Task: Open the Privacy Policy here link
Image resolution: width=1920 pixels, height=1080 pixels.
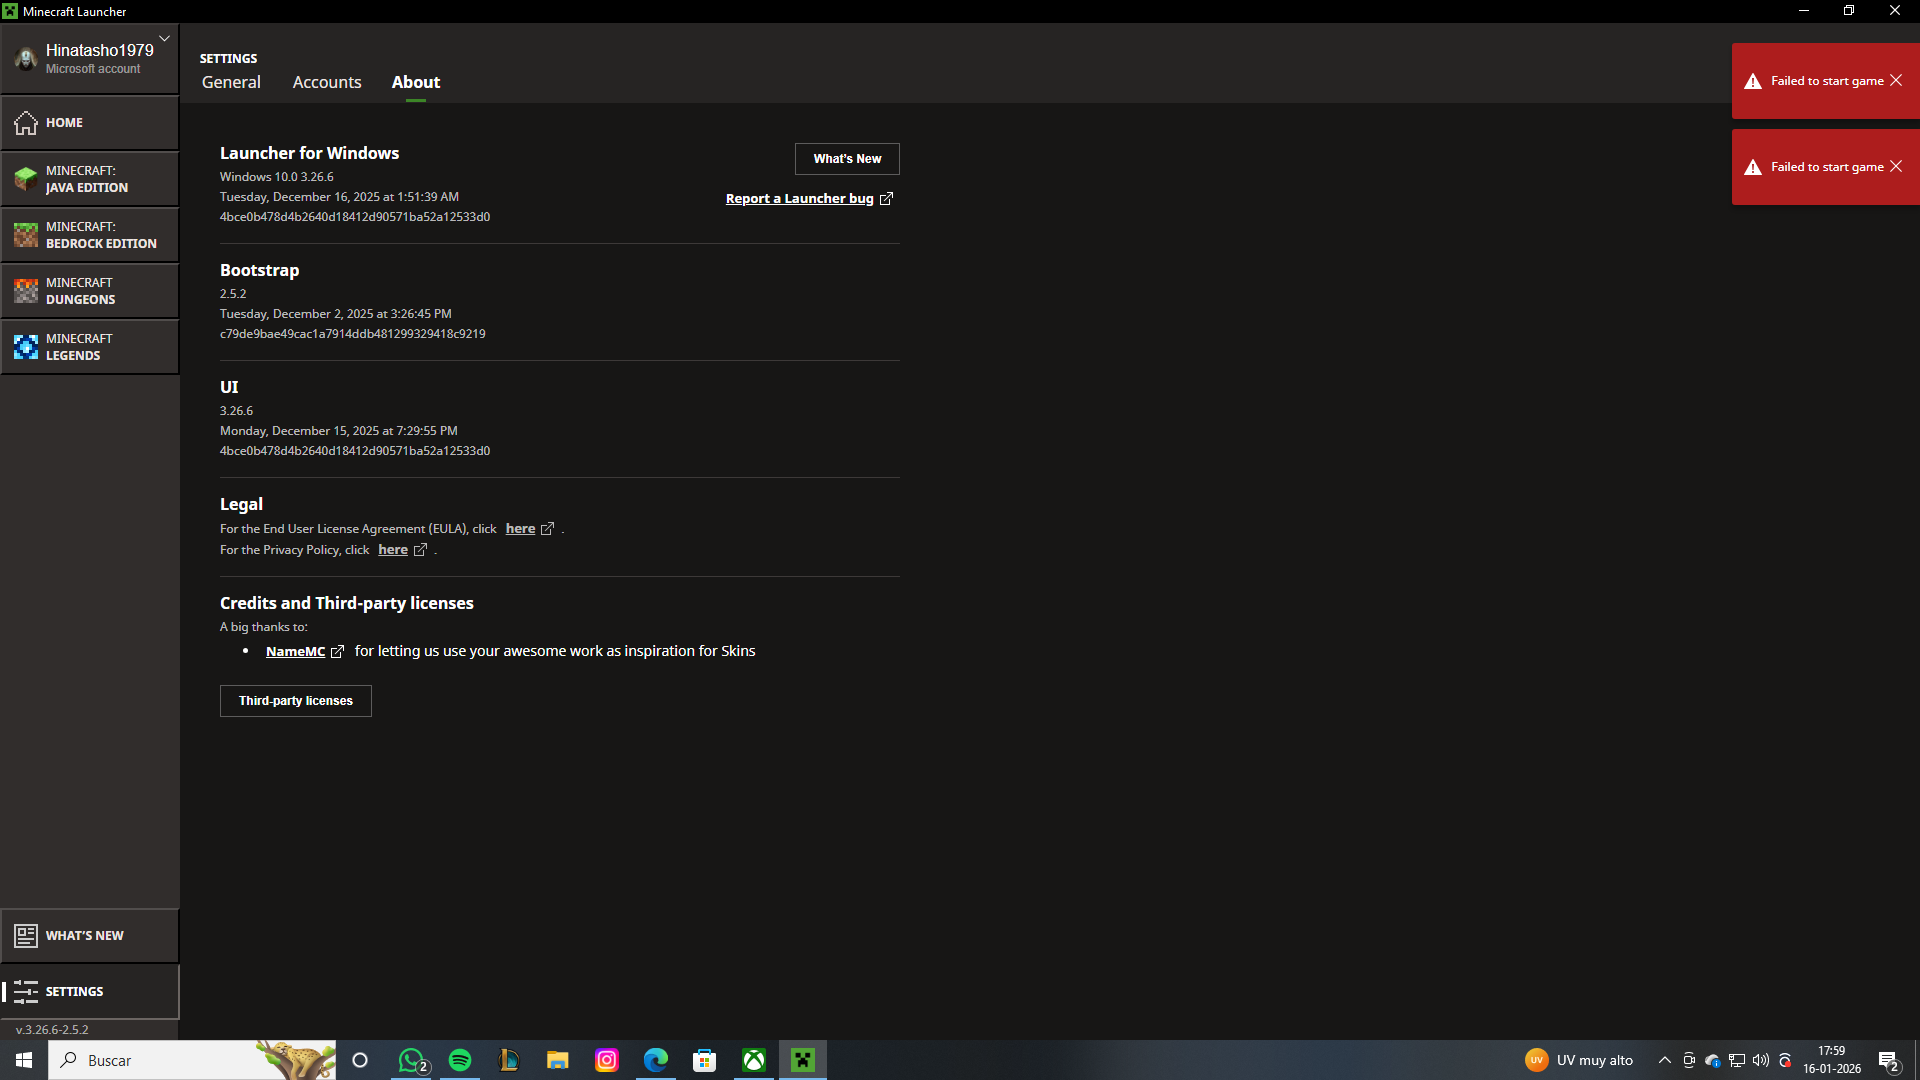Action: click(x=393, y=550)
